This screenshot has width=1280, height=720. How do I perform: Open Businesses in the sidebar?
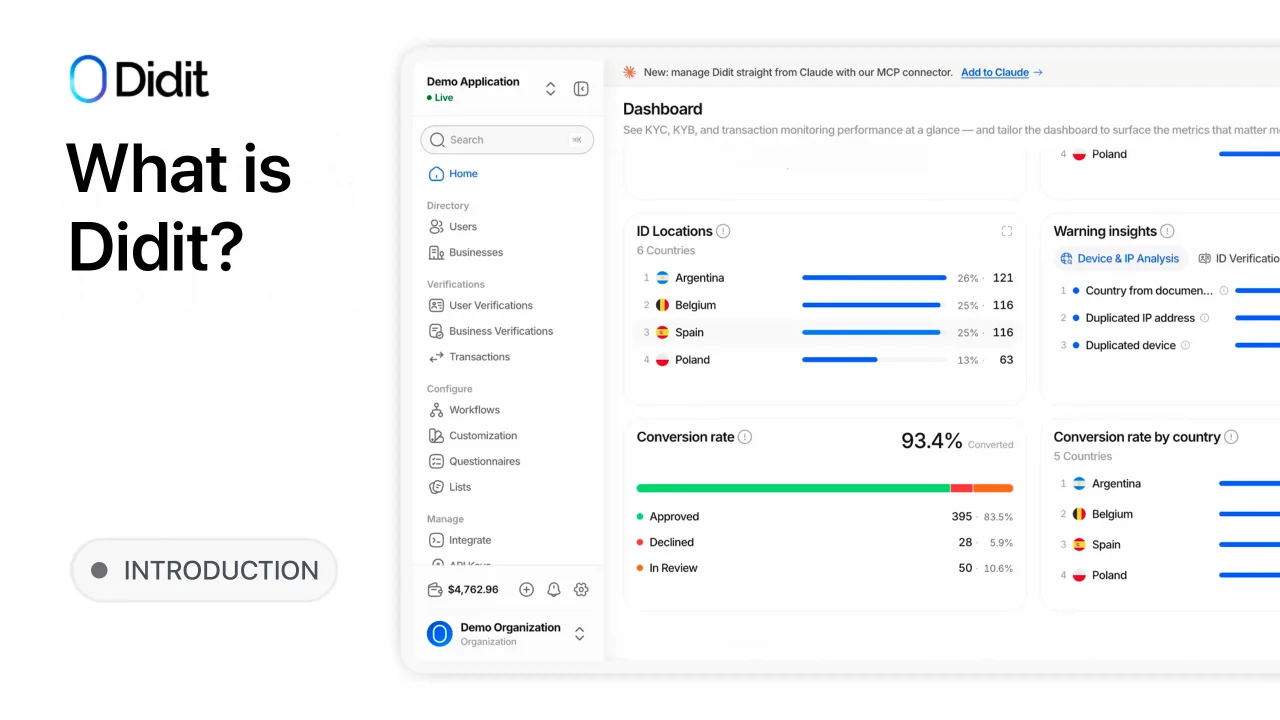point(507,253)
